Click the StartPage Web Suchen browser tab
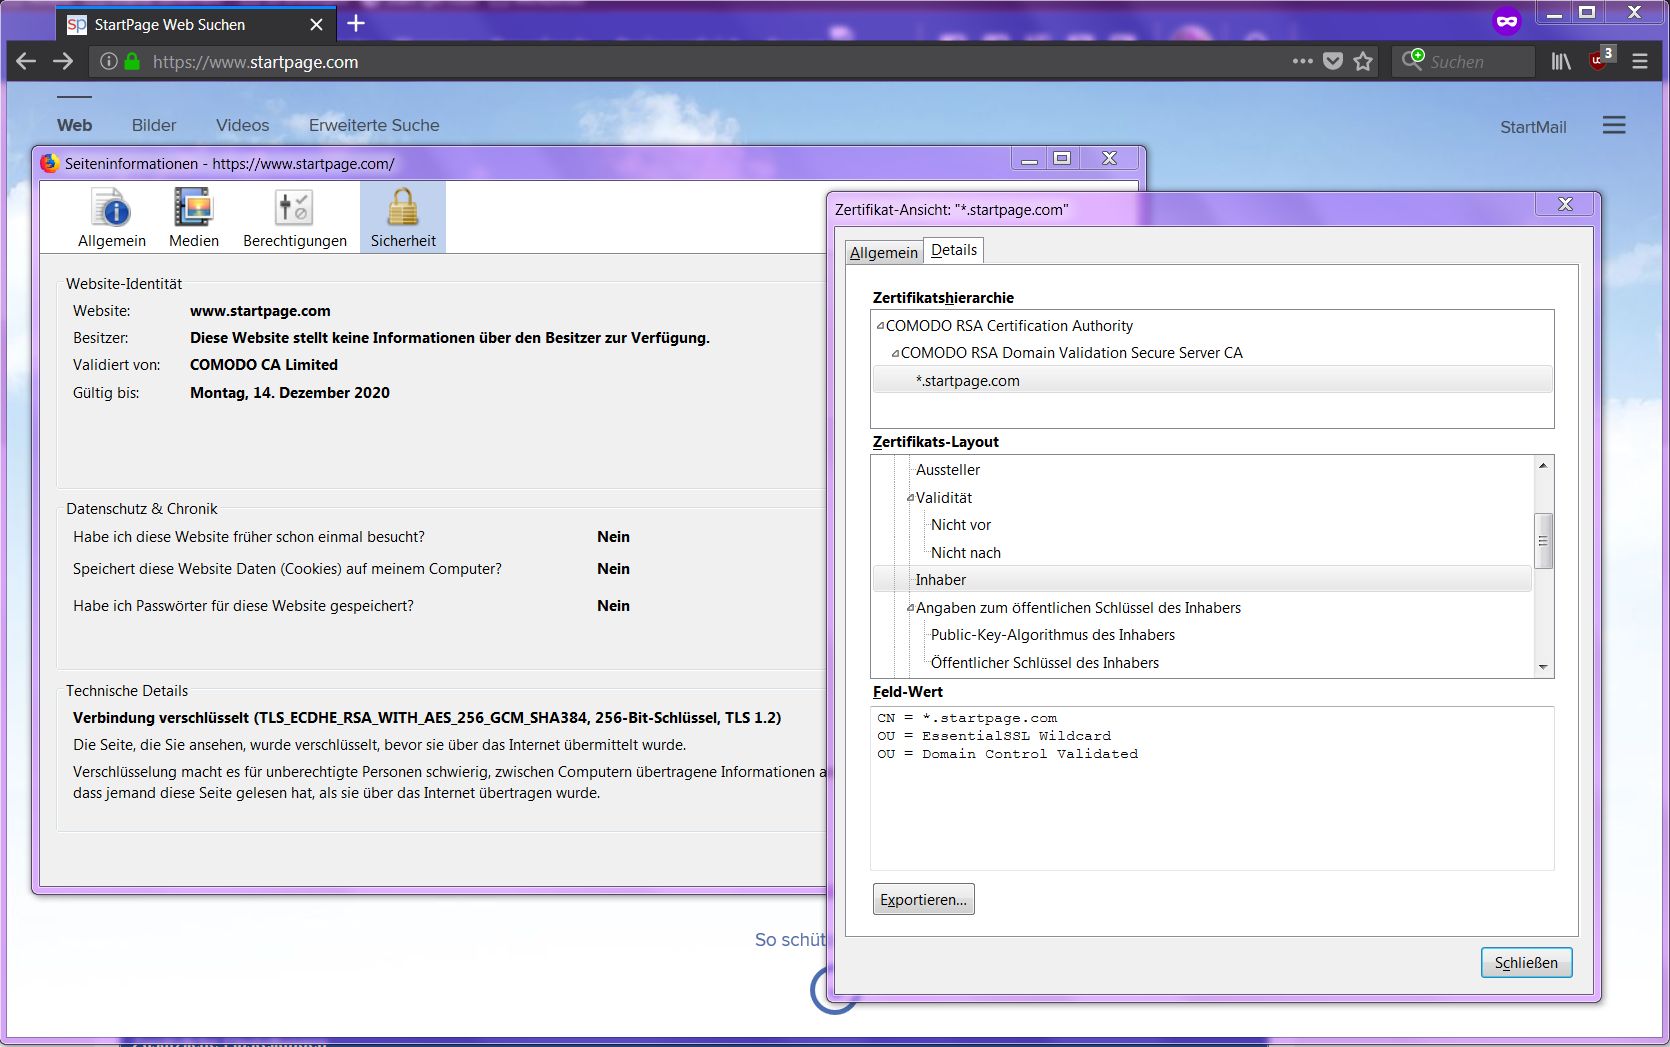 (x=196, y=25)
